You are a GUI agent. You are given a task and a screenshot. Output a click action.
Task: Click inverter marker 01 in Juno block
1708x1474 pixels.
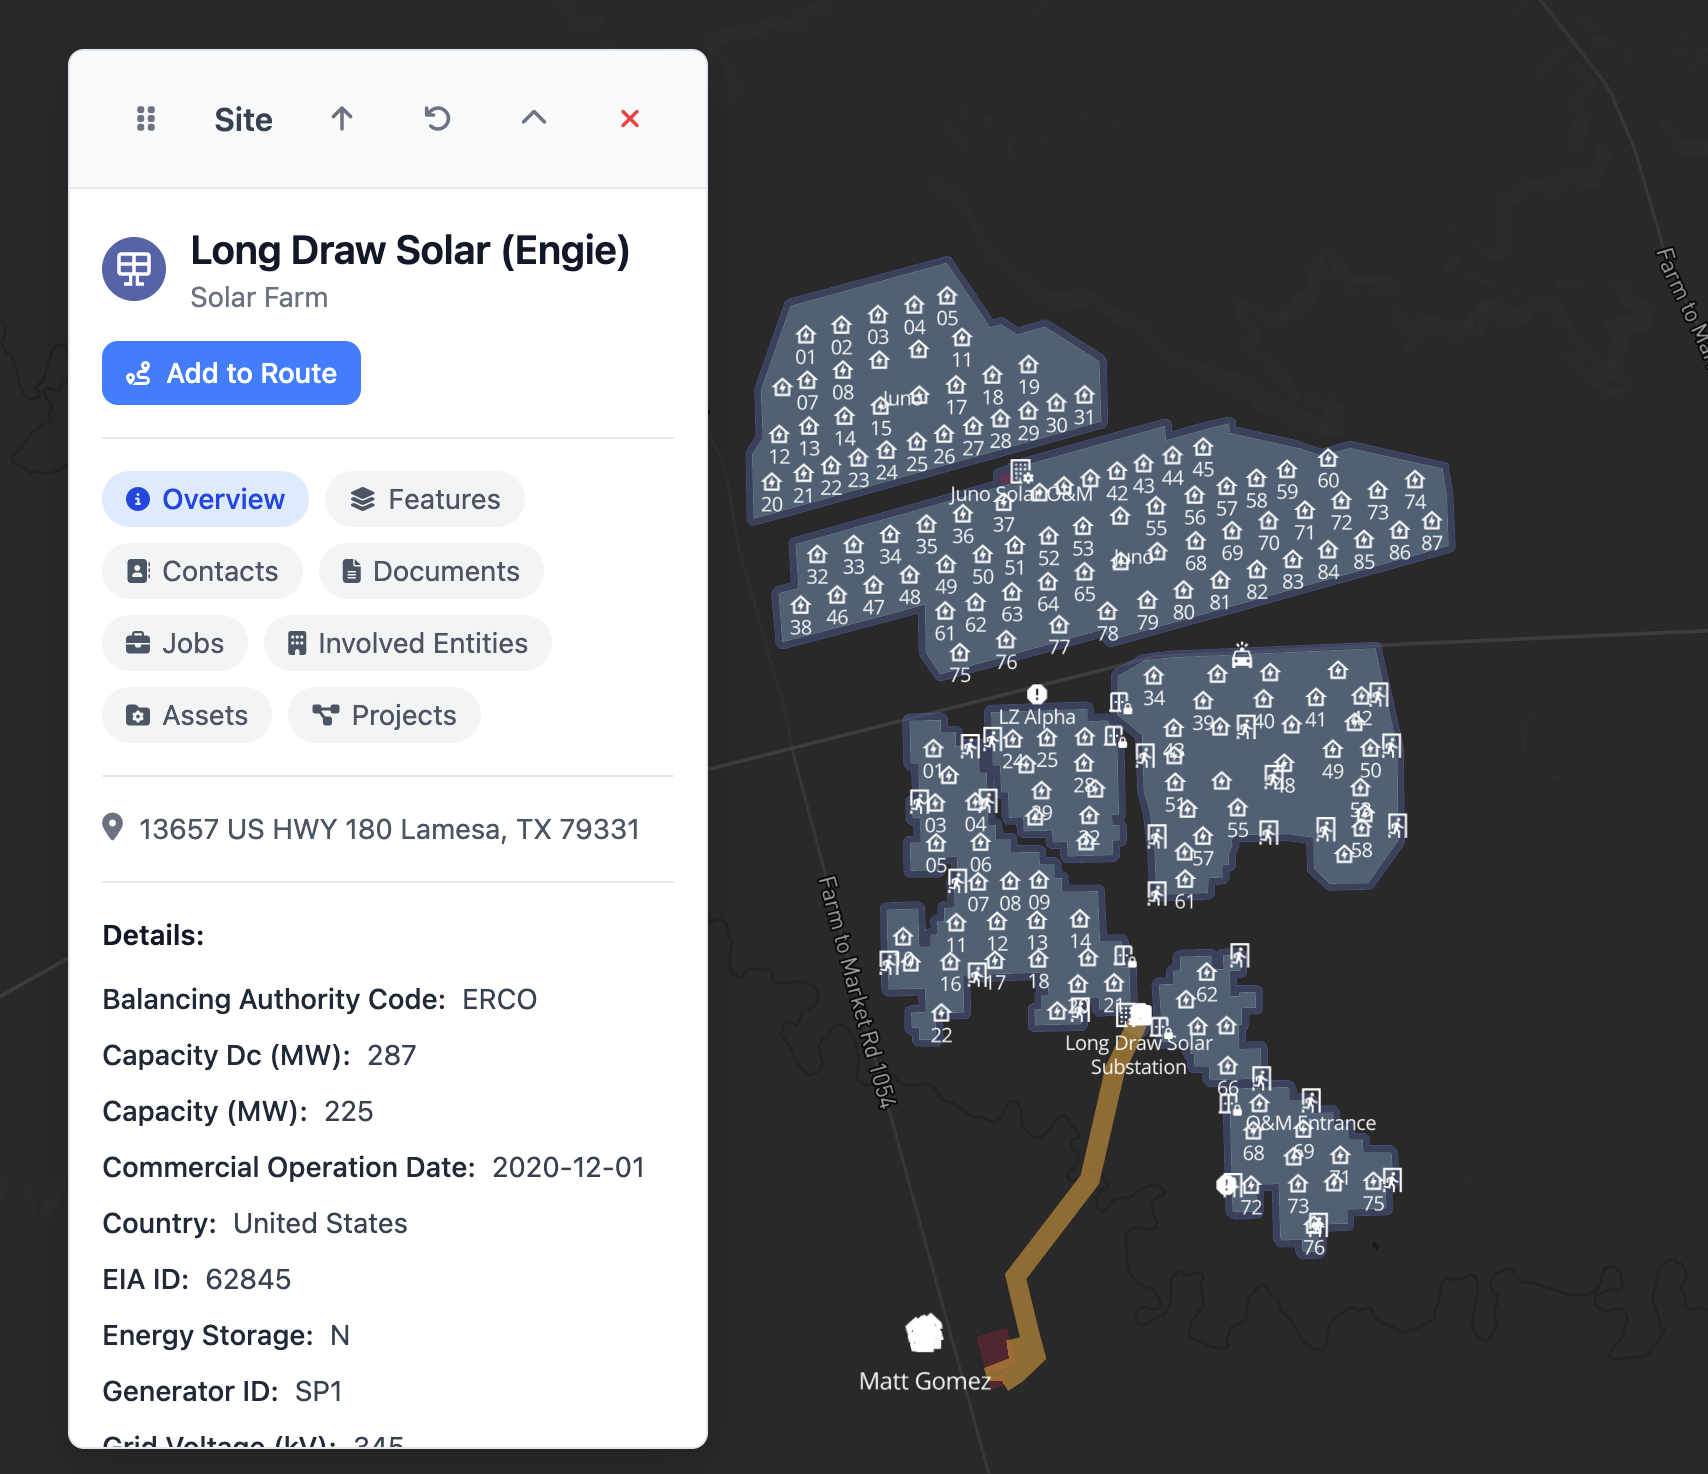(805, 334)
